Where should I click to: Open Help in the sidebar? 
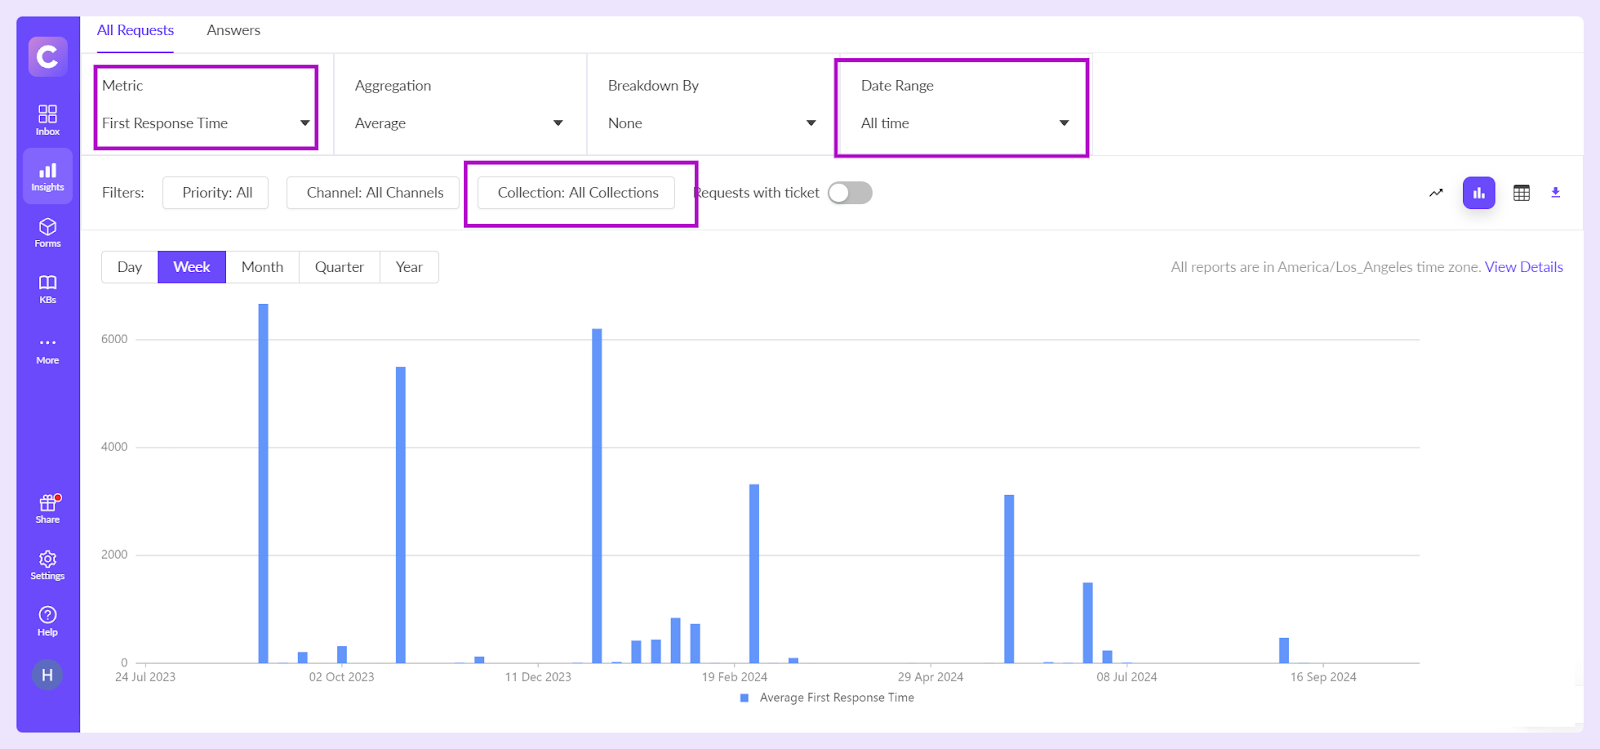point(48,620)
